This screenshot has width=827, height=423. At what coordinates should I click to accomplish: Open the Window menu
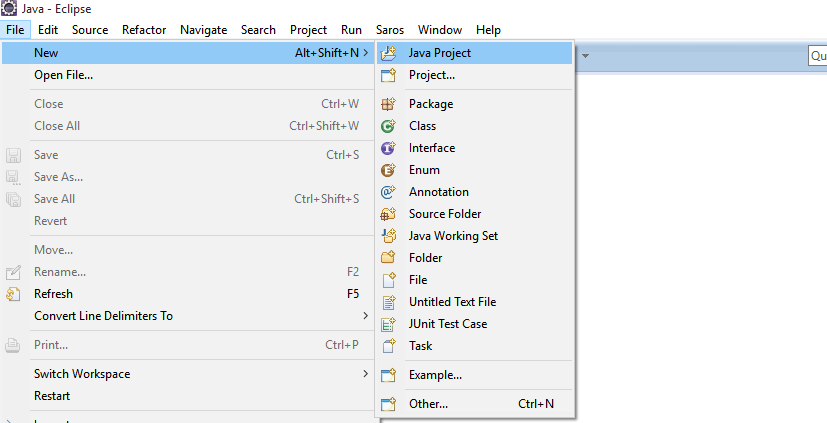440,30
